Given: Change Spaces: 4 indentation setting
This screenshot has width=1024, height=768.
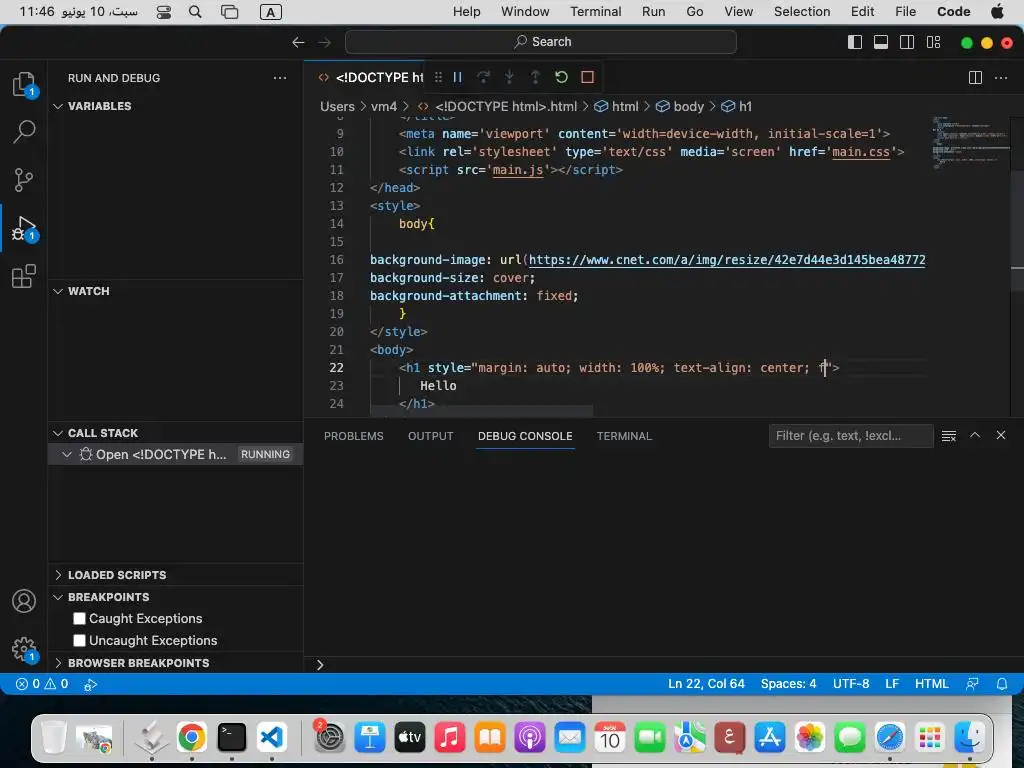Looking at the screenshot, I should point(788,684).
